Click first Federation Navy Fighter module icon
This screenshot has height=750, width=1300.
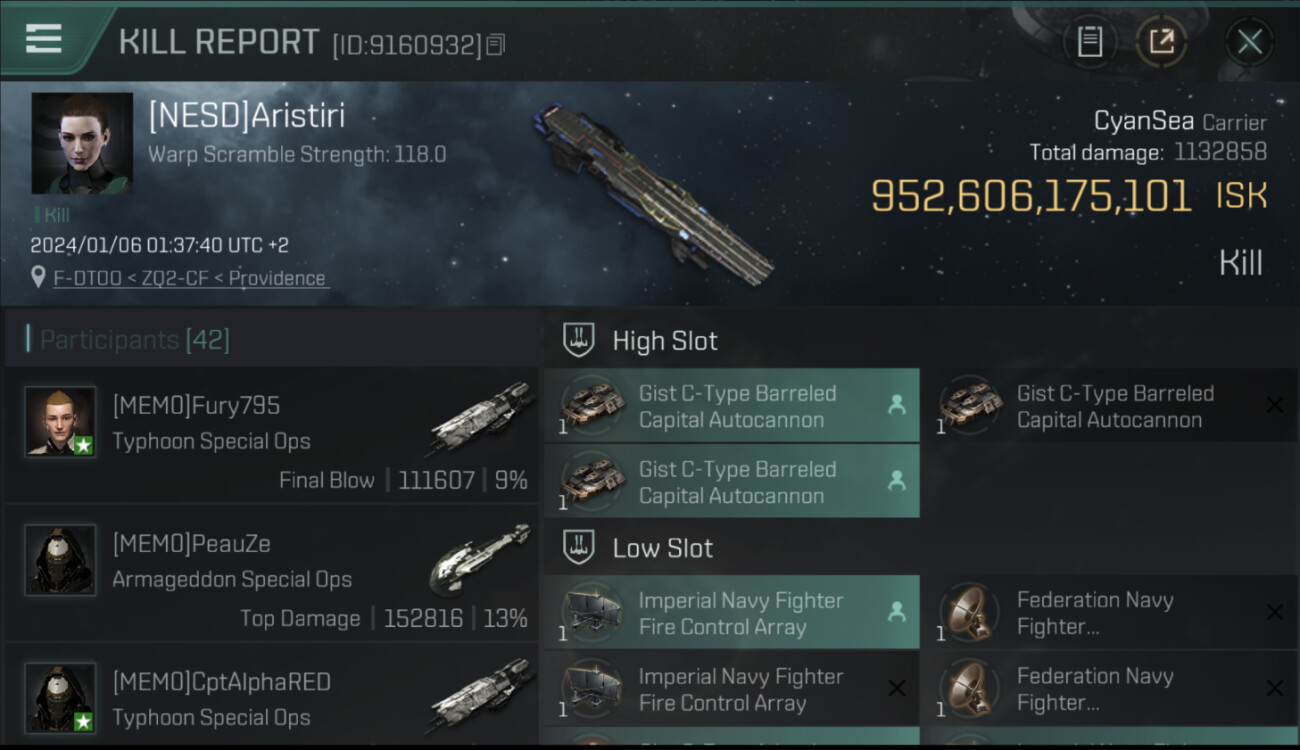pos(970,613)
